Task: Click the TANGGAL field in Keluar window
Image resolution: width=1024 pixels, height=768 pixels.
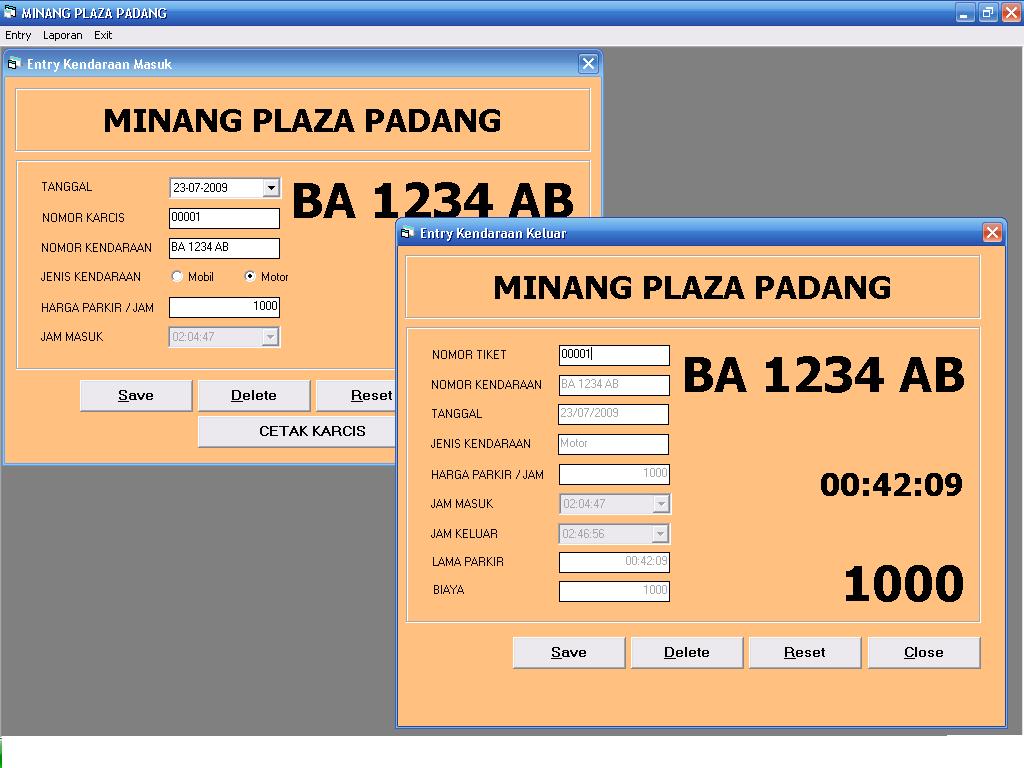Action: (x=613, y=414)
